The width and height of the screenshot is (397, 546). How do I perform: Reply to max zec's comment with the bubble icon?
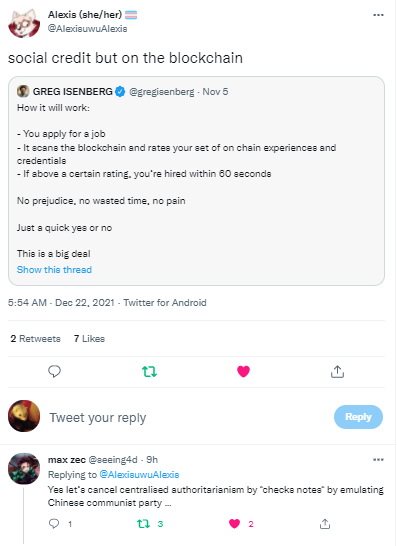pos(54,523)
